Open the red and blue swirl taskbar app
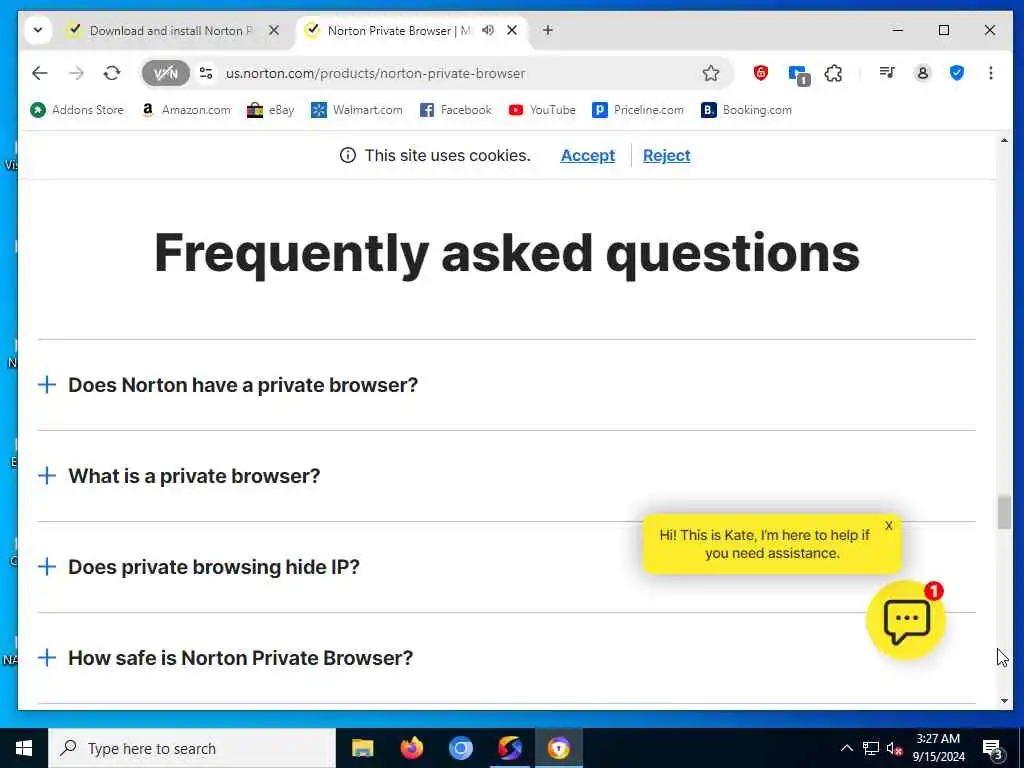This screenshot has width=1024, height=768. [x=509, y=748]
